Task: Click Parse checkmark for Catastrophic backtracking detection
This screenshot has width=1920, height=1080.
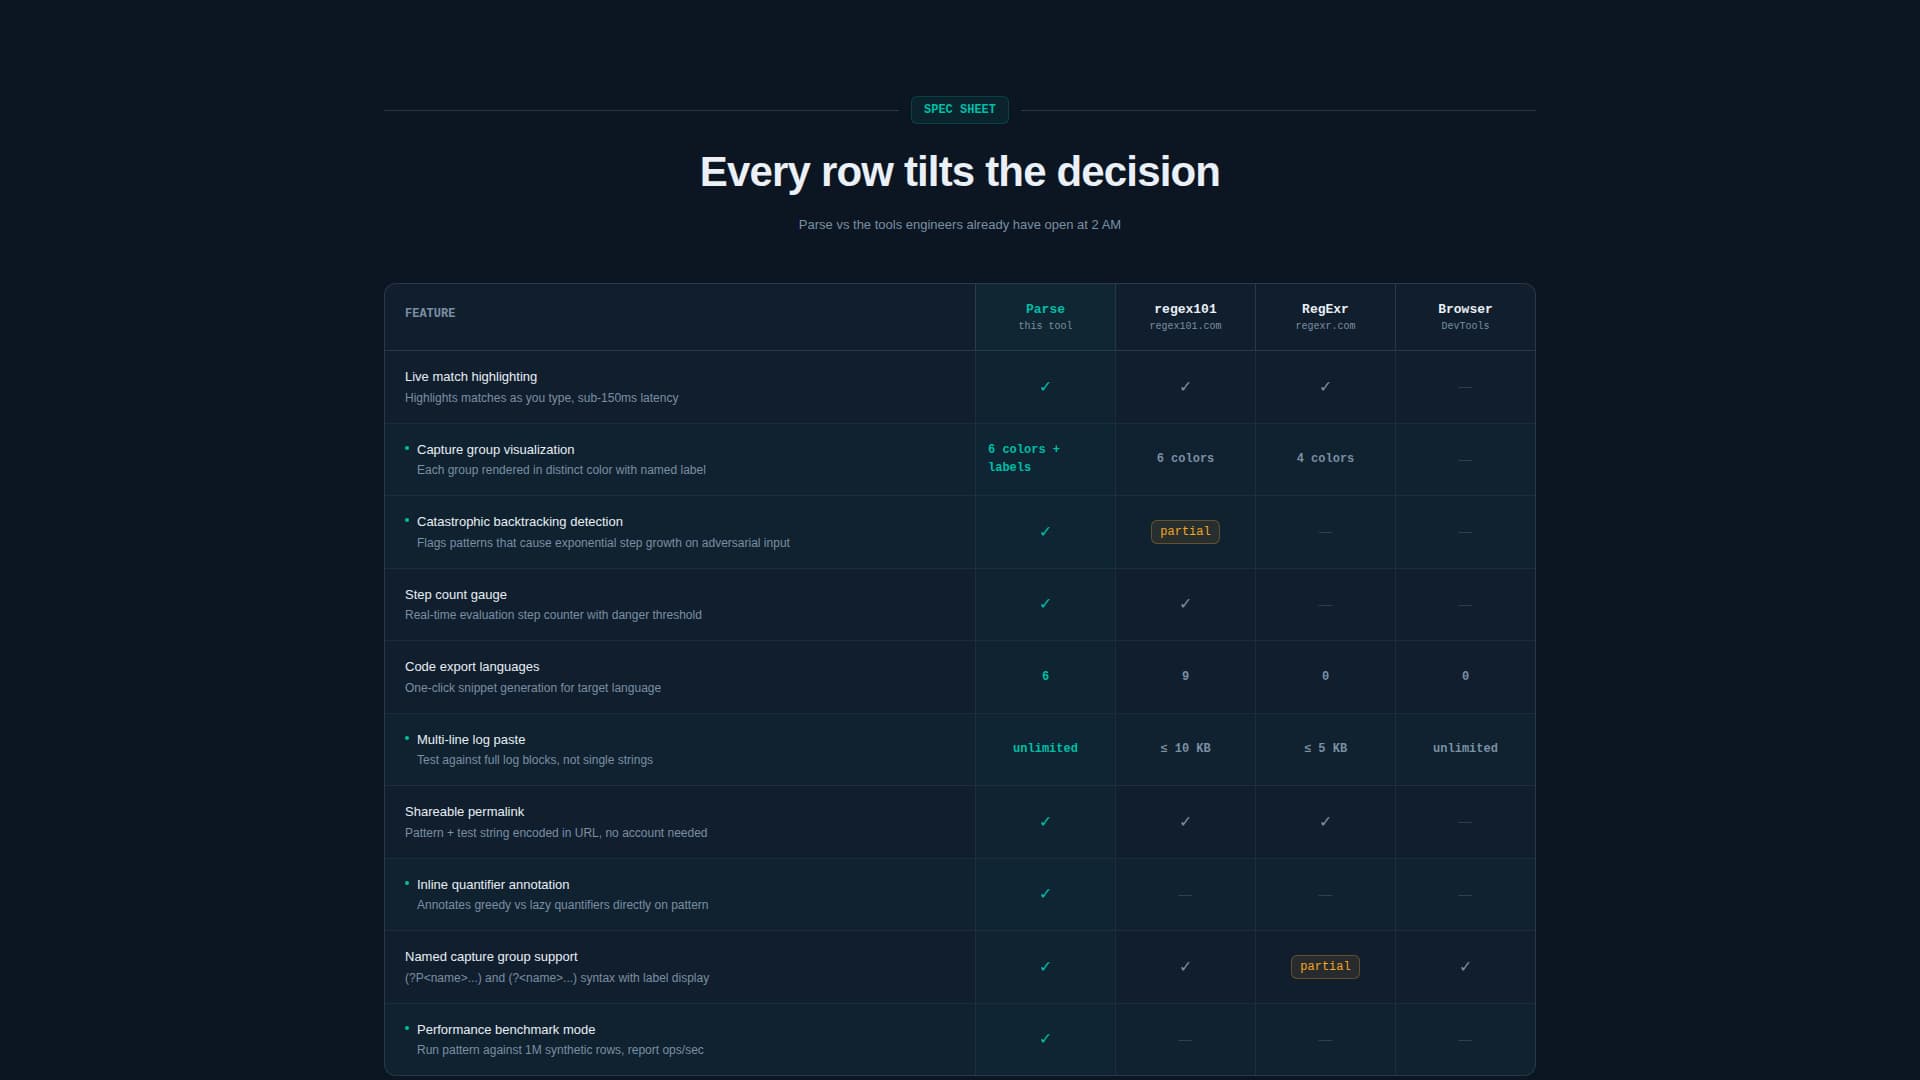Action: (1045, 532)
